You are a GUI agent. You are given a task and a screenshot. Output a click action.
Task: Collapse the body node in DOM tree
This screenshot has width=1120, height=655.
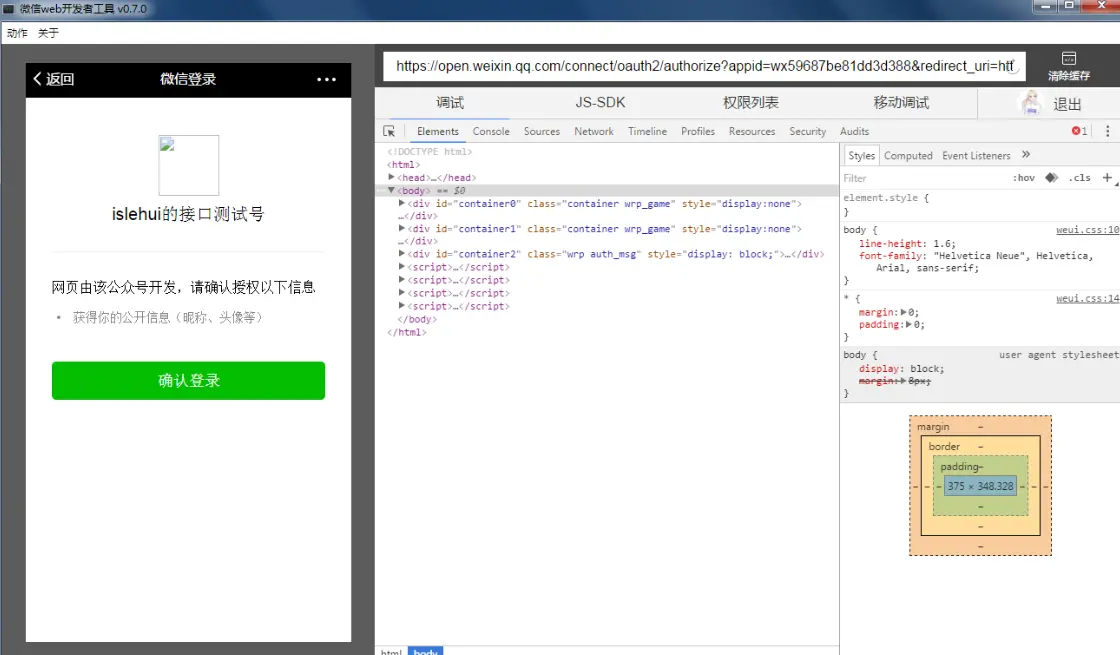click(391, 191)
